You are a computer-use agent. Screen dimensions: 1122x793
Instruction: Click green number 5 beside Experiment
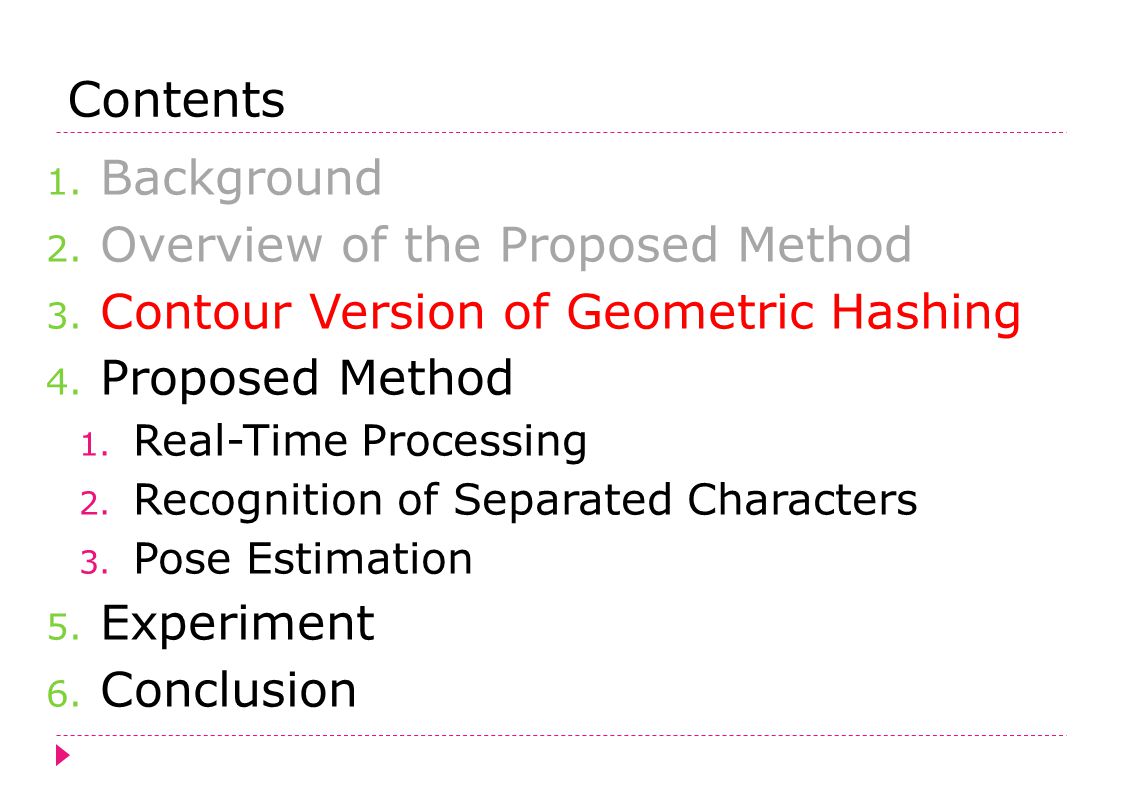[64, 628]
